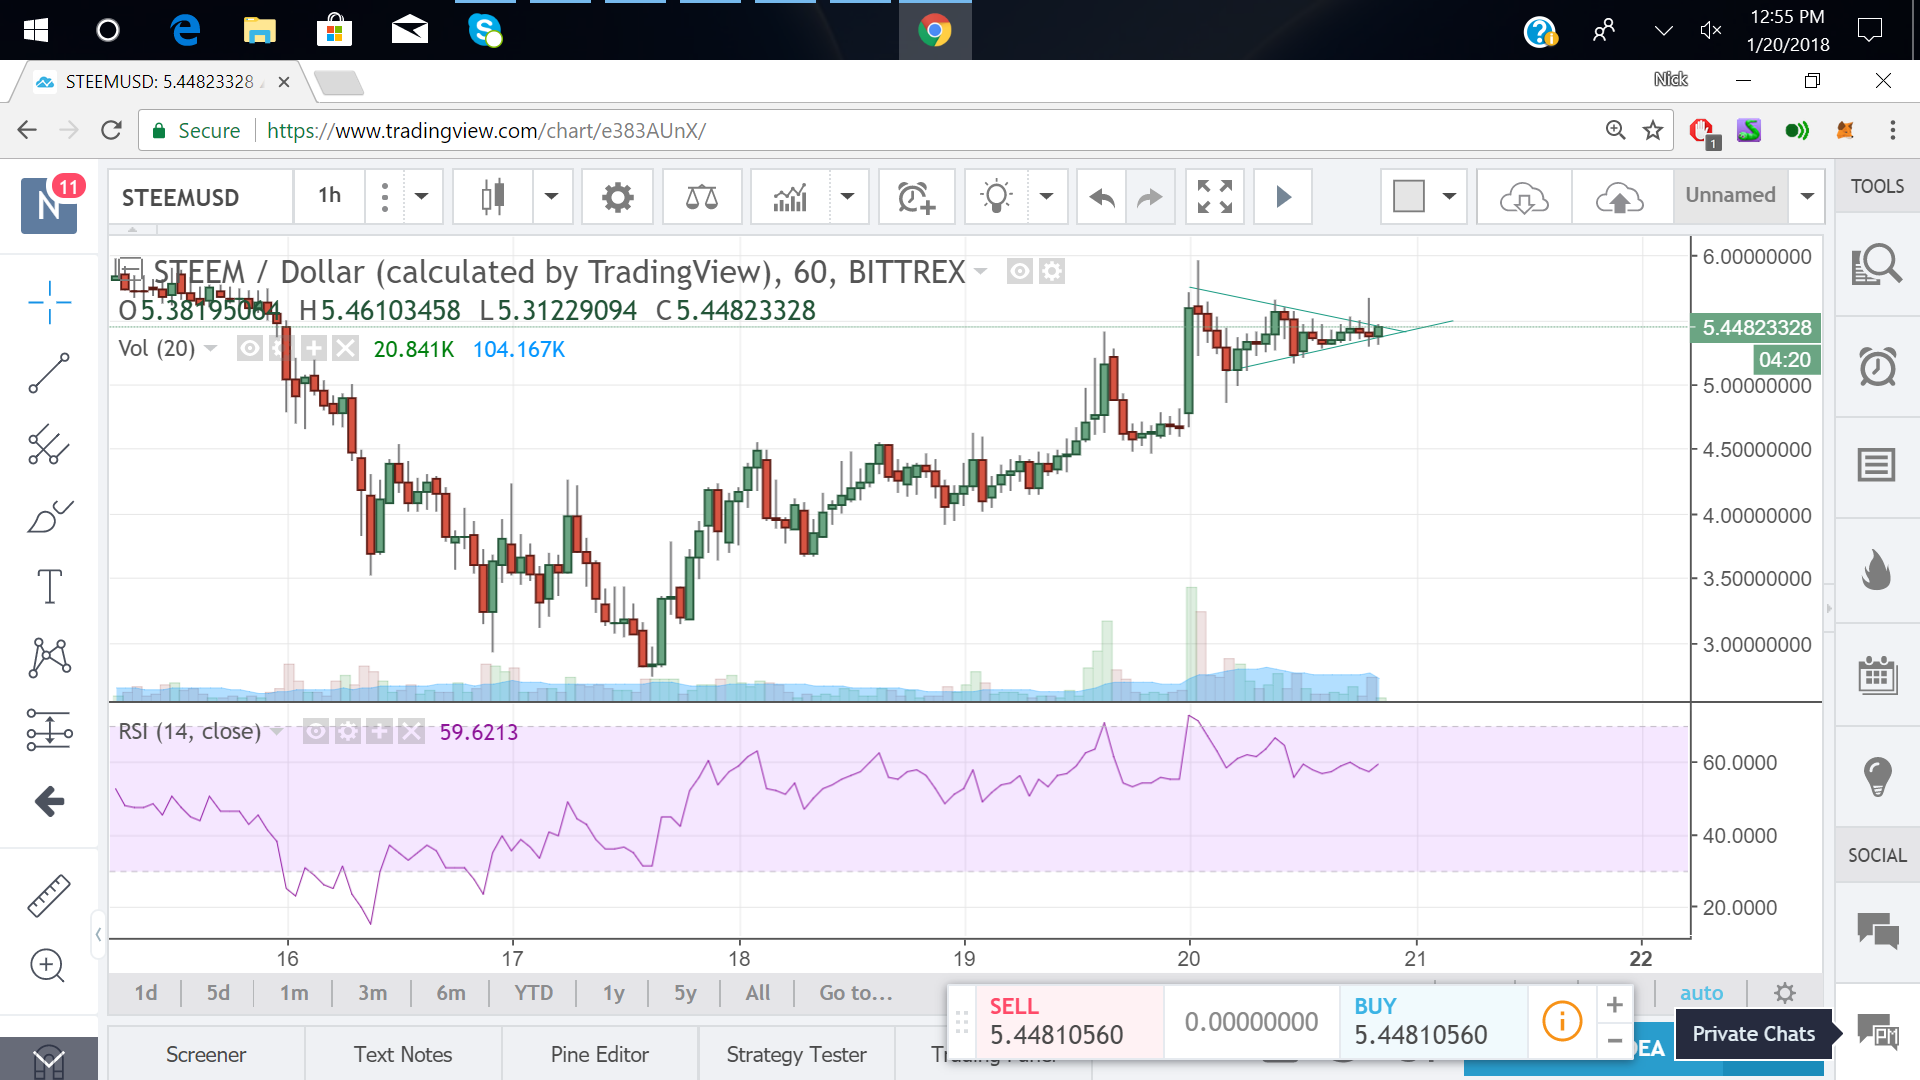Select the crosshair cursor tool
This screenshot has width=1920, height=1080.
tap(49, 302)
